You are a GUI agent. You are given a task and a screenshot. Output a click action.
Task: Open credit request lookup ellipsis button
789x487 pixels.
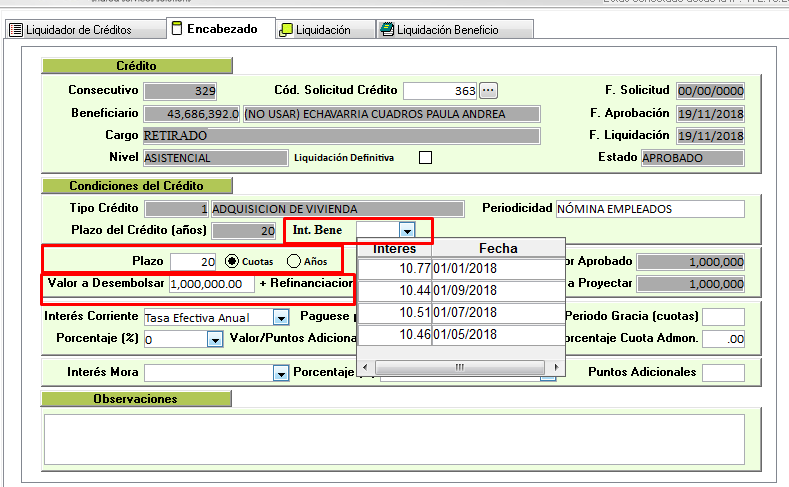click(x=488, y=90)
